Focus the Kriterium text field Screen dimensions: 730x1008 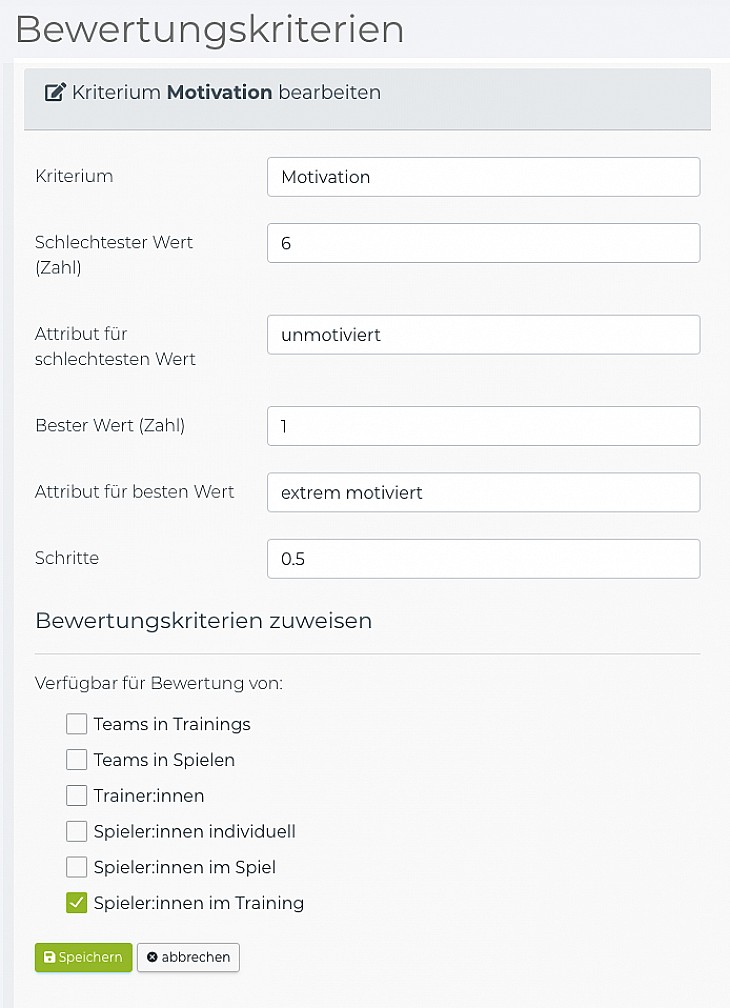483,177
